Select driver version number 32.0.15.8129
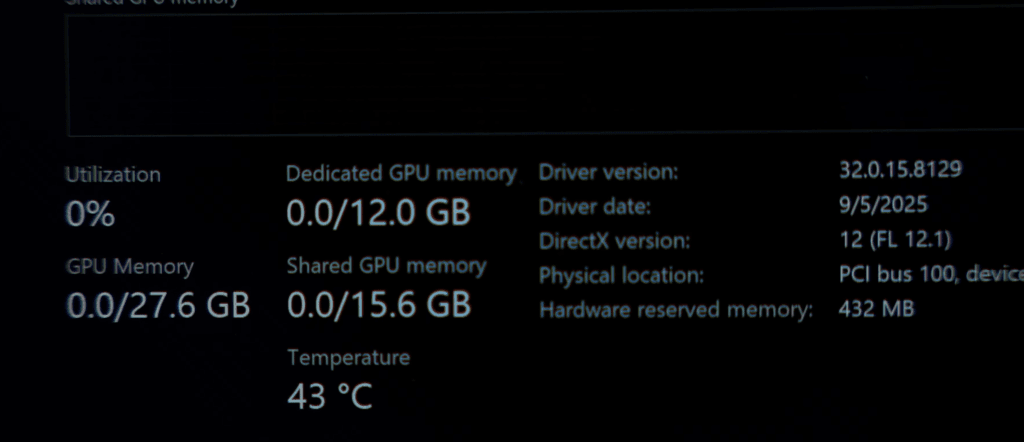This screenshot has height=442, width=1024. click(901, 170)
